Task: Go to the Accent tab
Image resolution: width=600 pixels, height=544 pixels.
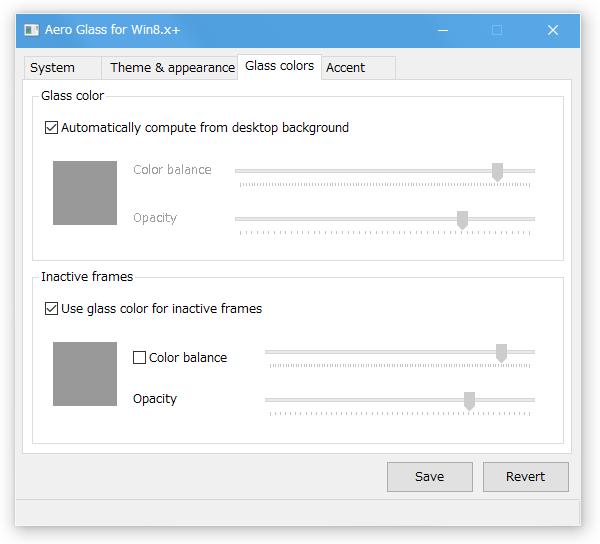Action: (x=358, y=68)
